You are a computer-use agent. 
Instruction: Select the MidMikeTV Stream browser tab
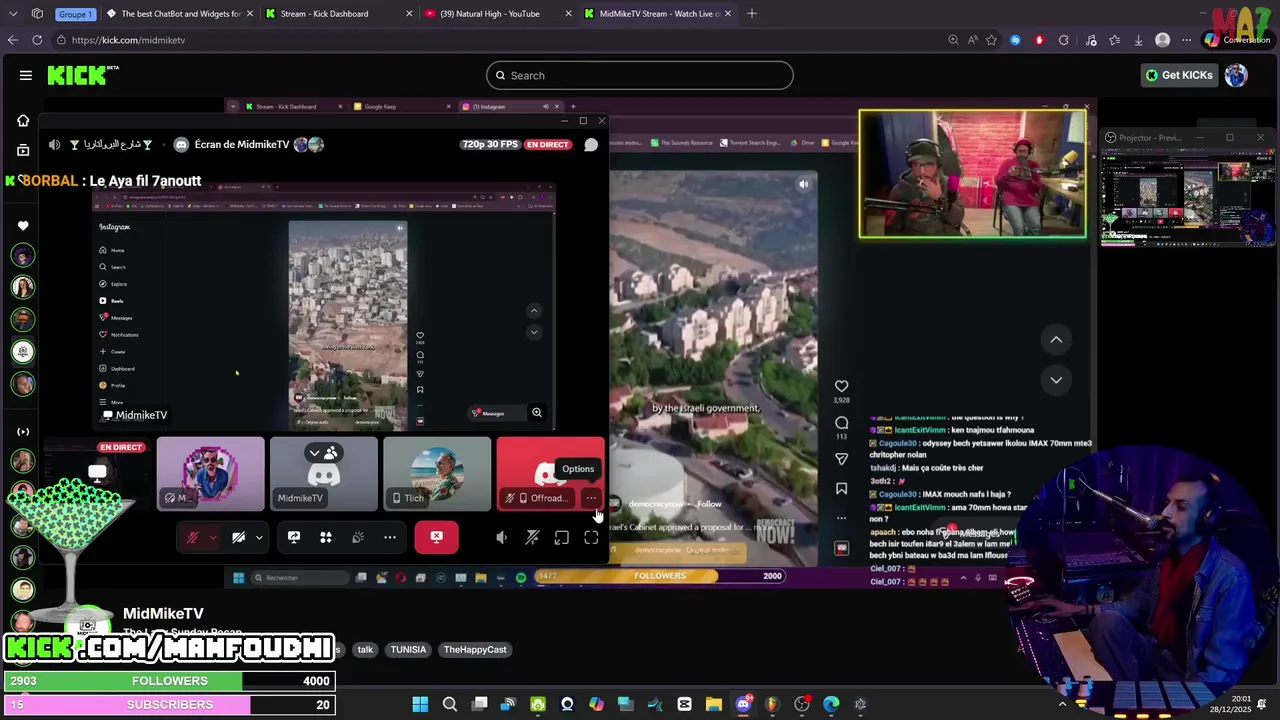tap(658, 13)
